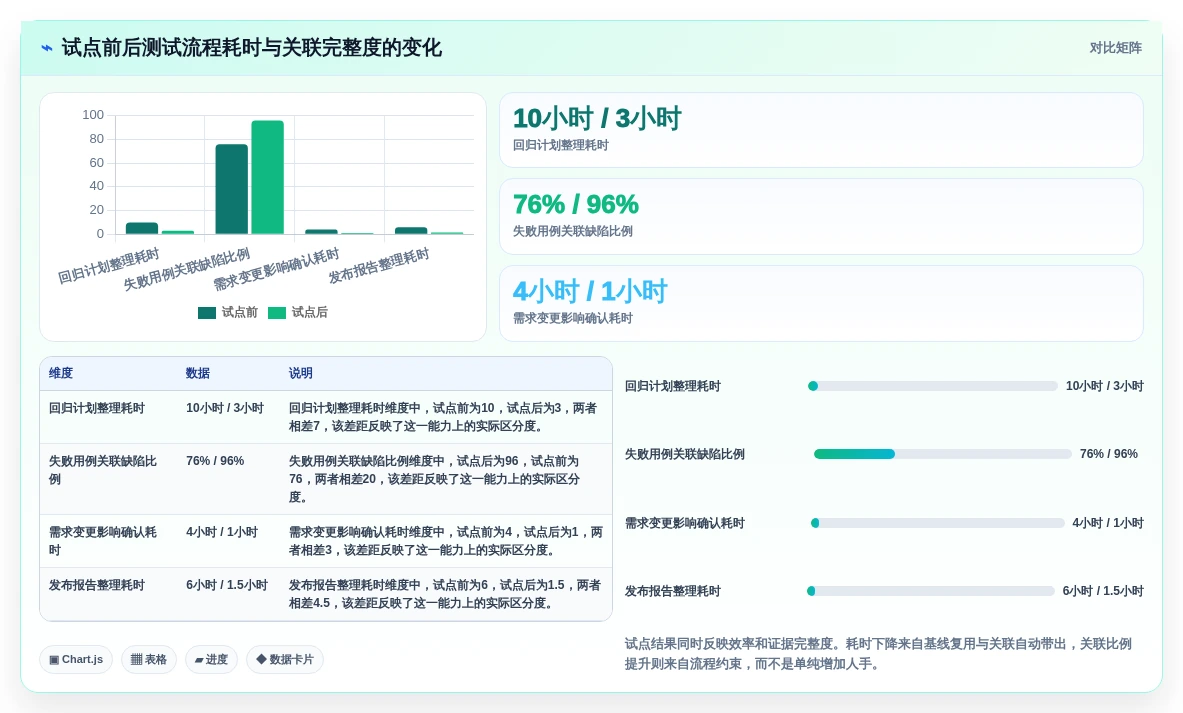
Task: Click the blue bolt icon beside the title
Action: [47, 48]
